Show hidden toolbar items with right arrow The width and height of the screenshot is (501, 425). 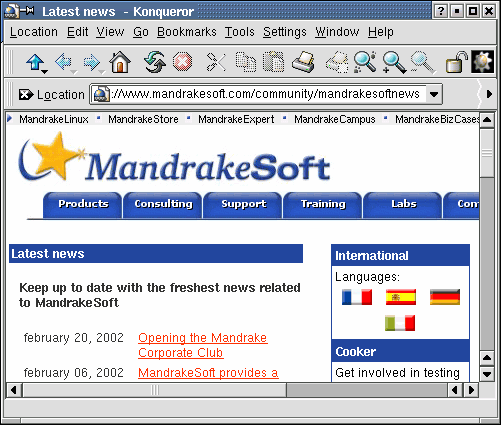(x=489, y=94)
